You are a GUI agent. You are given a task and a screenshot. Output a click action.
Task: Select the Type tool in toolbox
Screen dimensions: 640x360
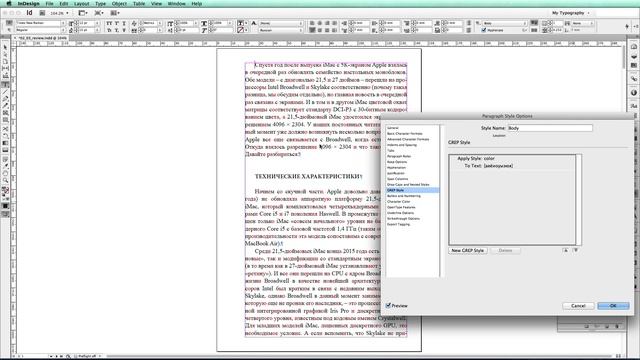5,84
